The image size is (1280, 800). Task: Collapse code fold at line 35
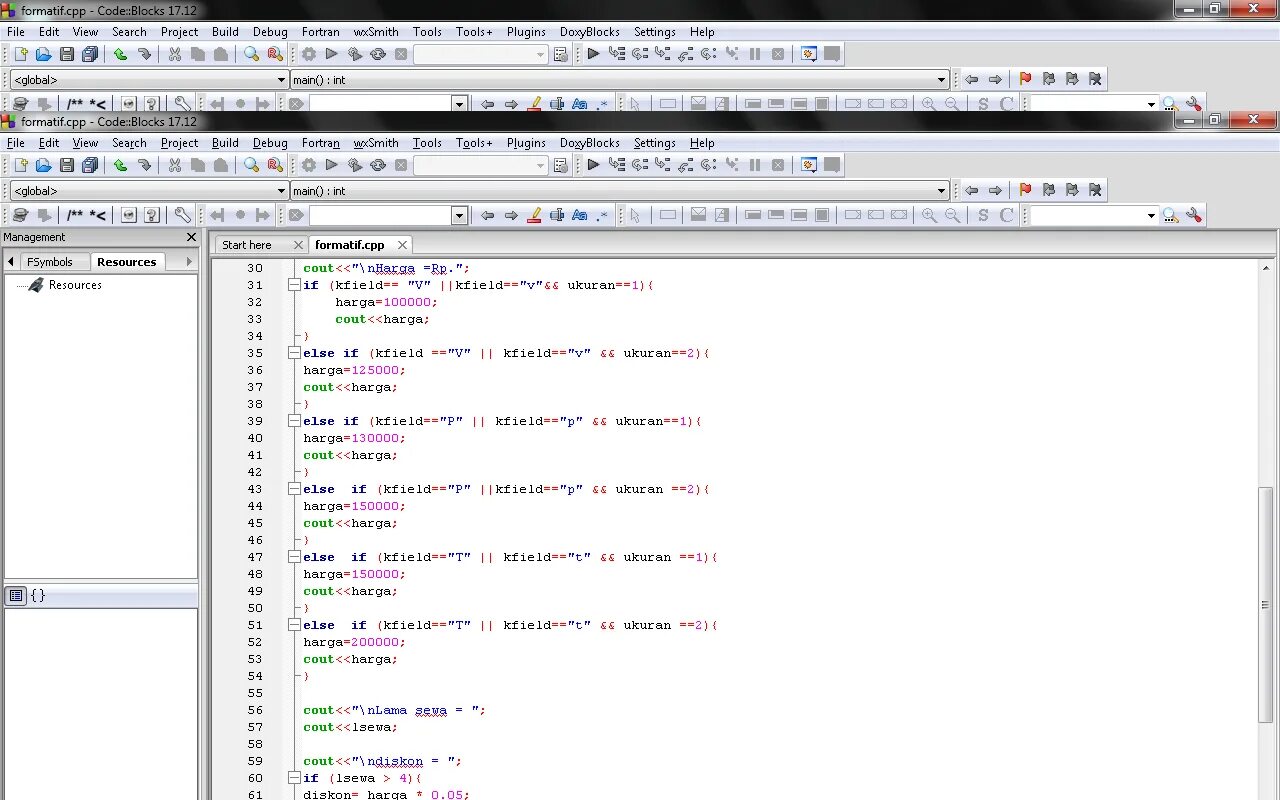click(x=294, y=353)
